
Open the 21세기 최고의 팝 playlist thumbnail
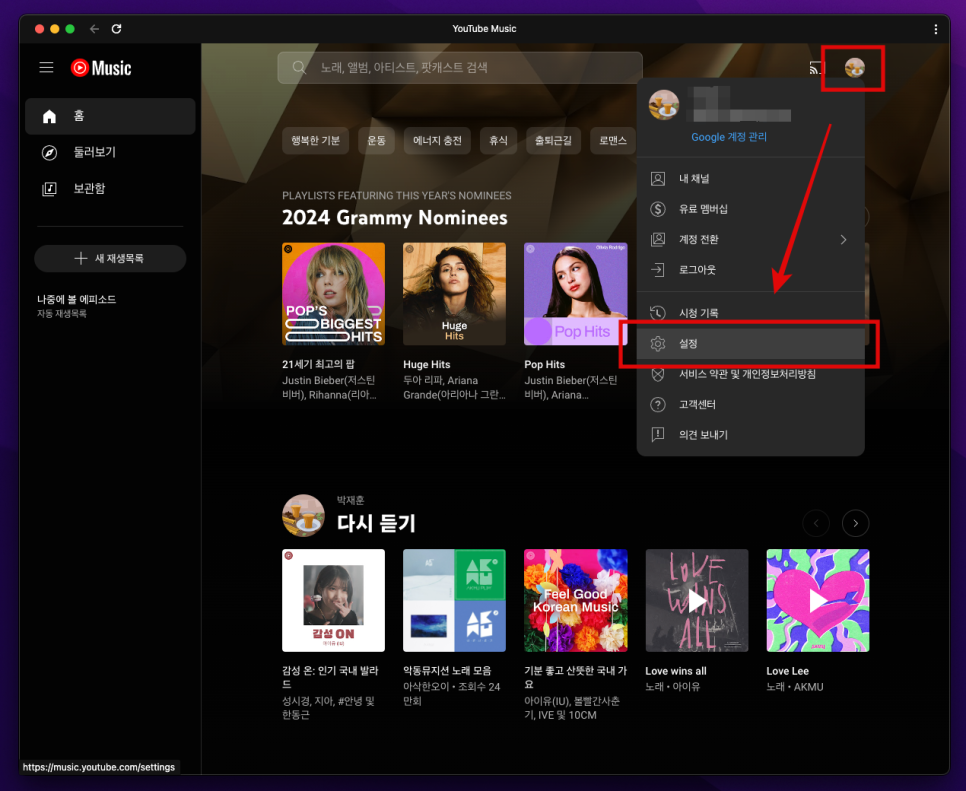point(333,294)
